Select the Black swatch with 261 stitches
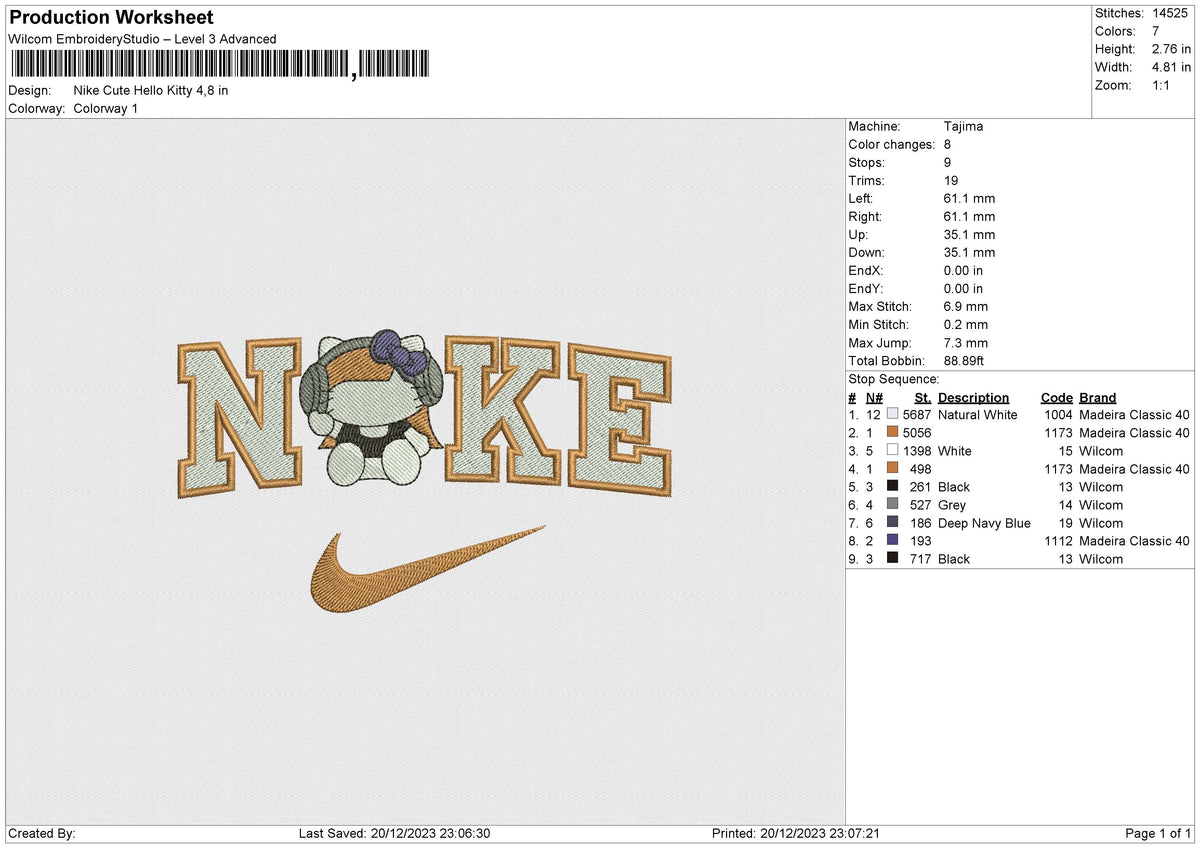1200x848 pixels. point(892,486)
